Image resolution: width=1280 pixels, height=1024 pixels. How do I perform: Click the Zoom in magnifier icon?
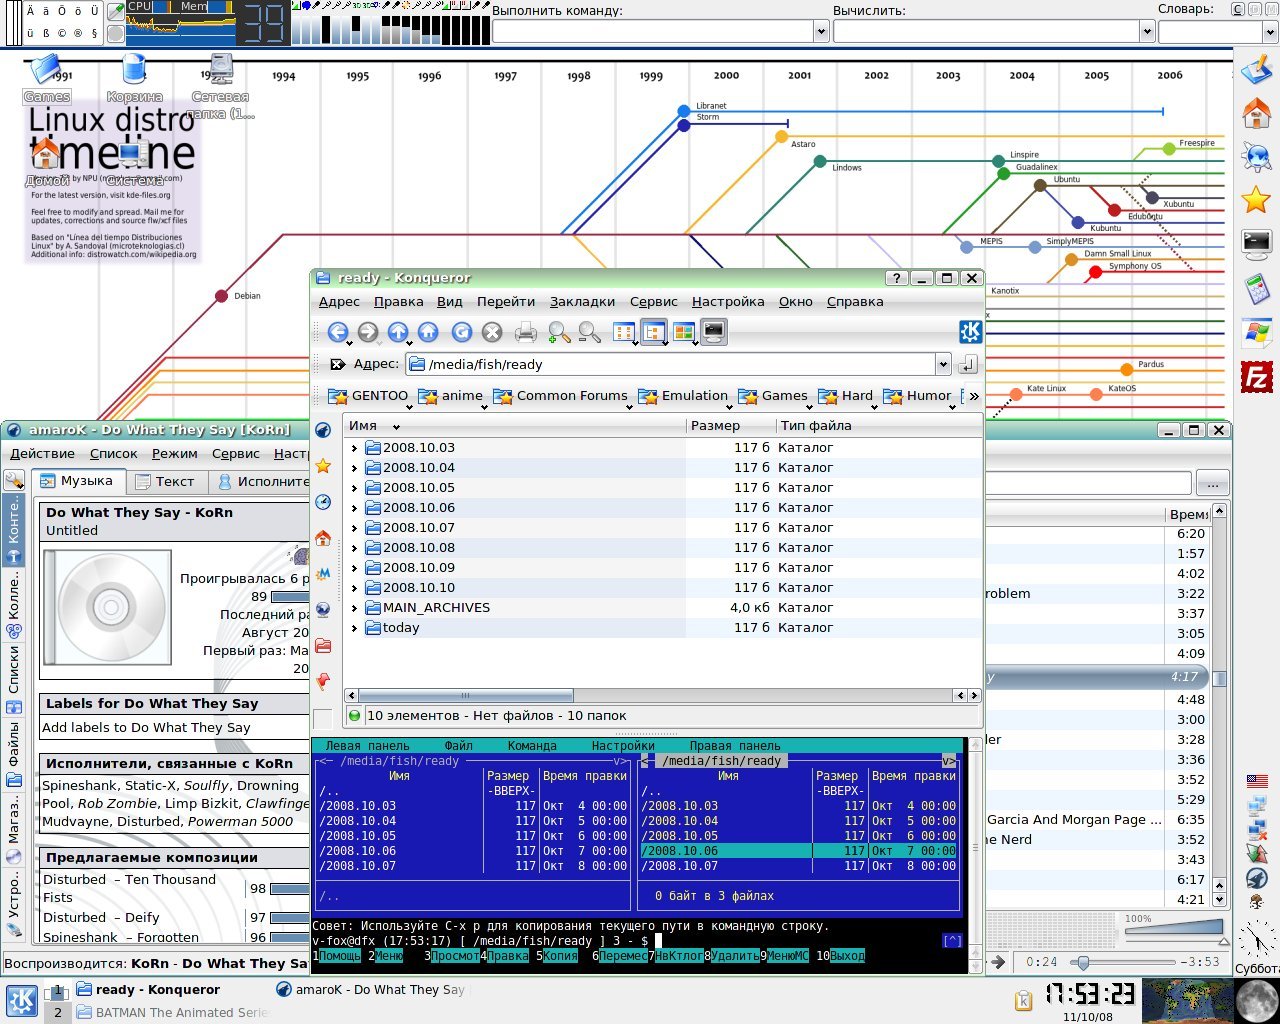pos(560,332)
